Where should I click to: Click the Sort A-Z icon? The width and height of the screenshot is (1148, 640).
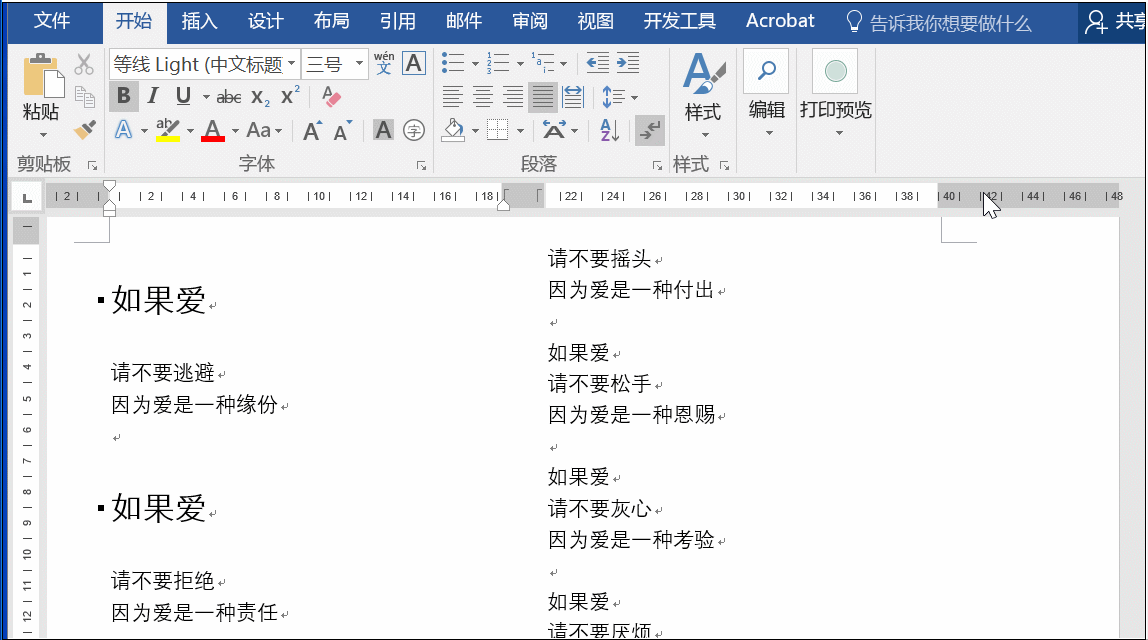click(609, 130)
